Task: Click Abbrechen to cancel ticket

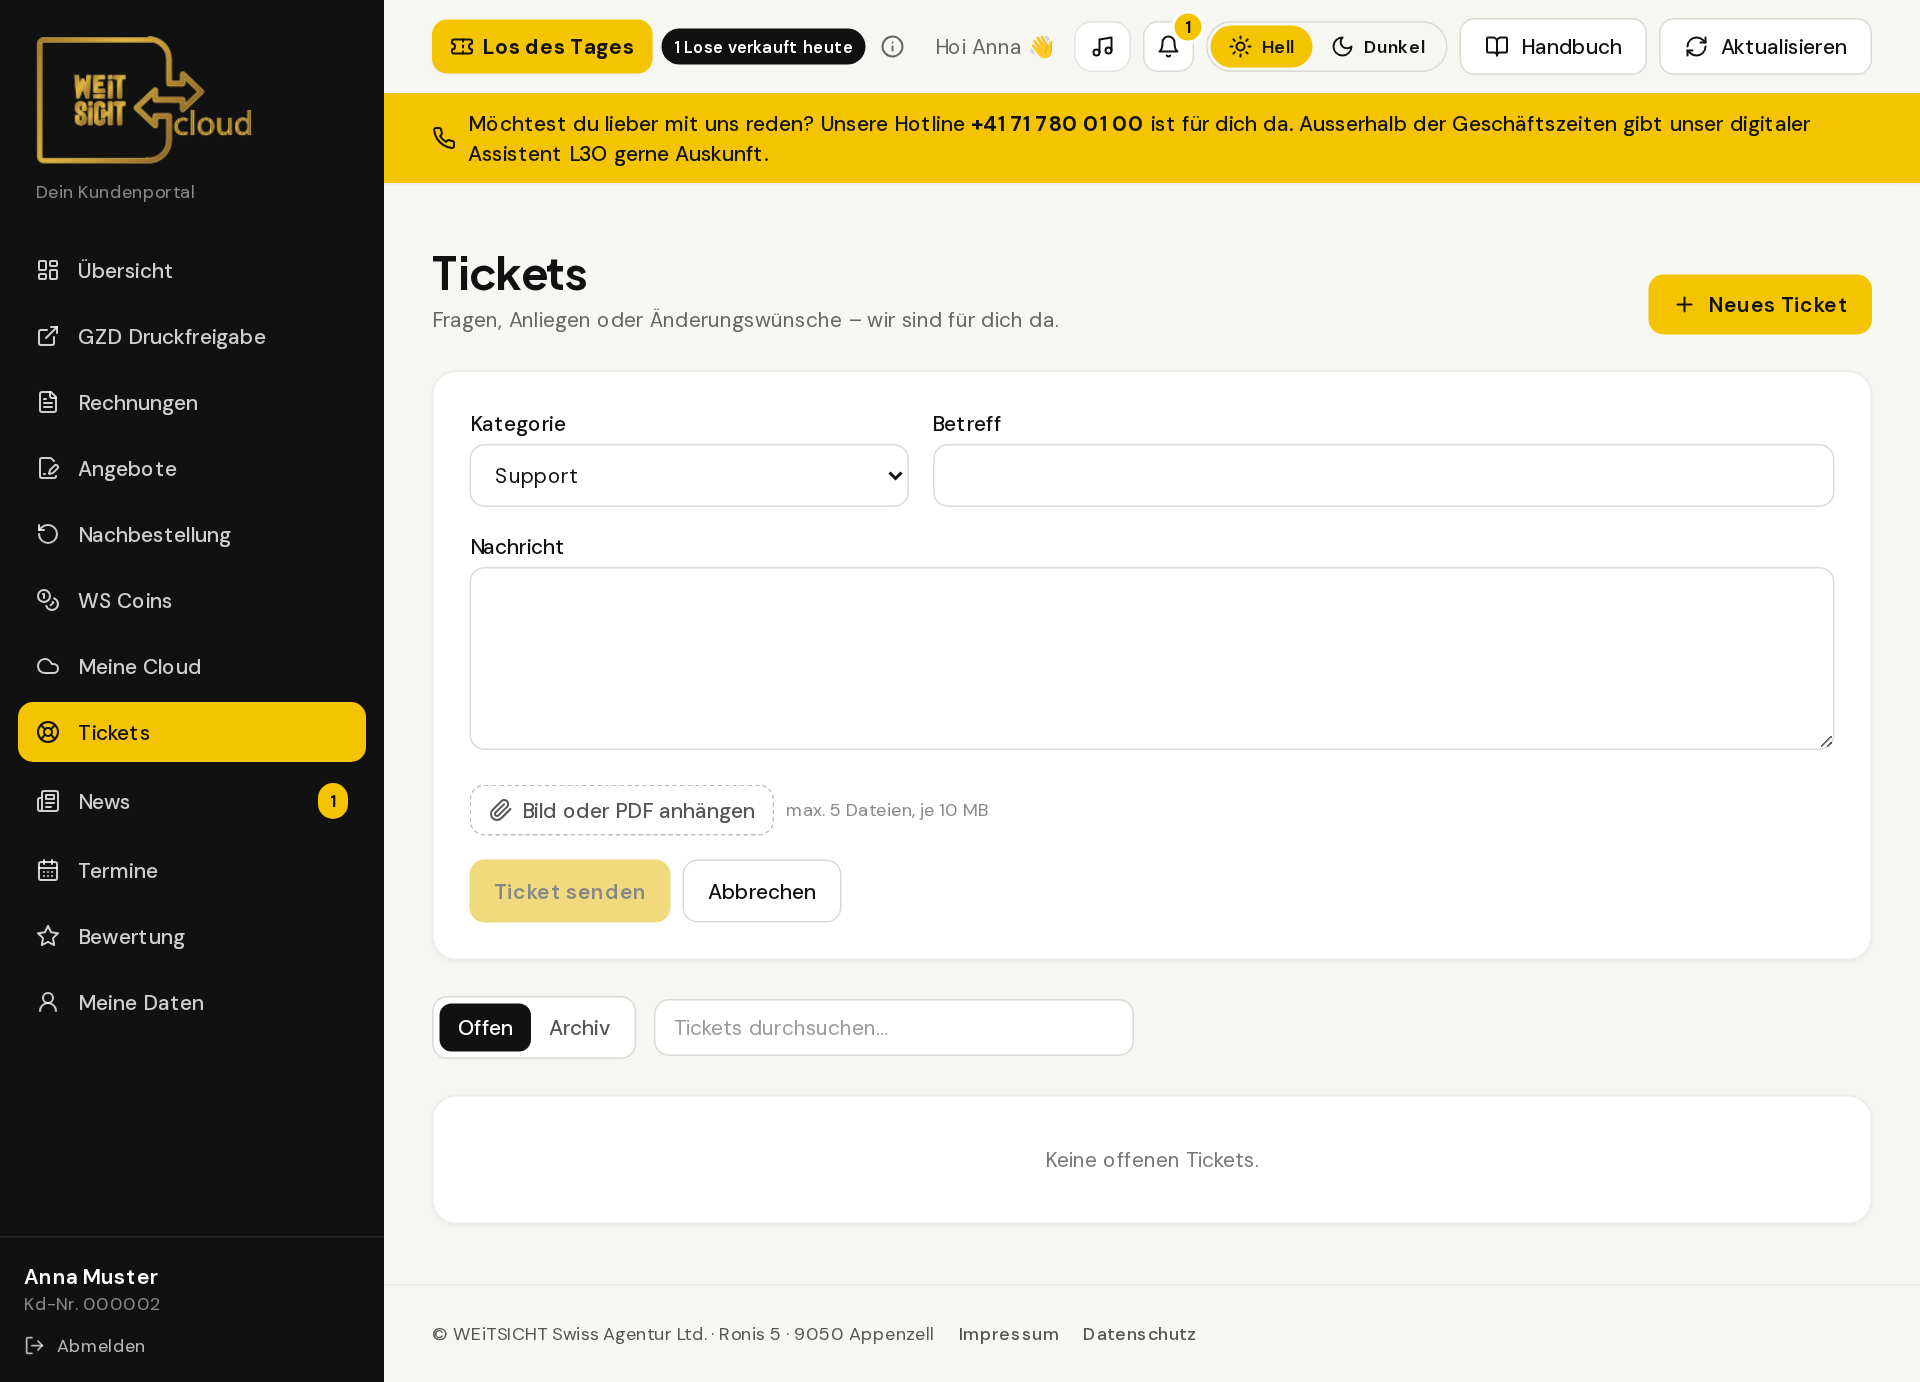Action: (x=762, y=891)
